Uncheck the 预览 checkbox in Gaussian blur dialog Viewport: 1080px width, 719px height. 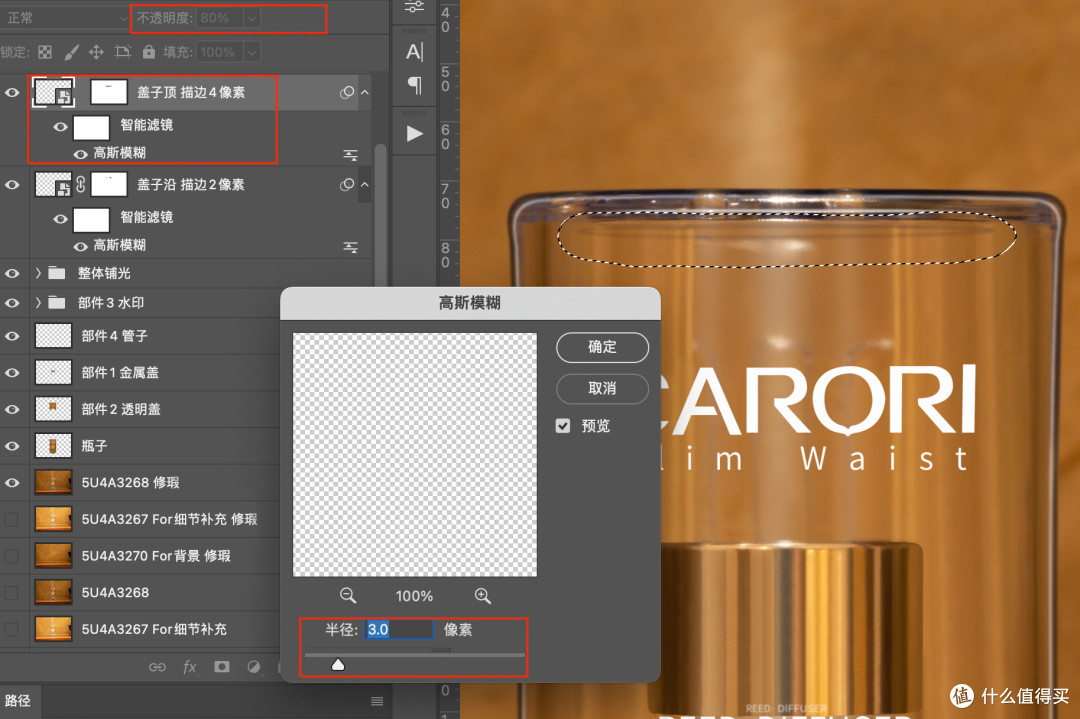coord(563,426)
